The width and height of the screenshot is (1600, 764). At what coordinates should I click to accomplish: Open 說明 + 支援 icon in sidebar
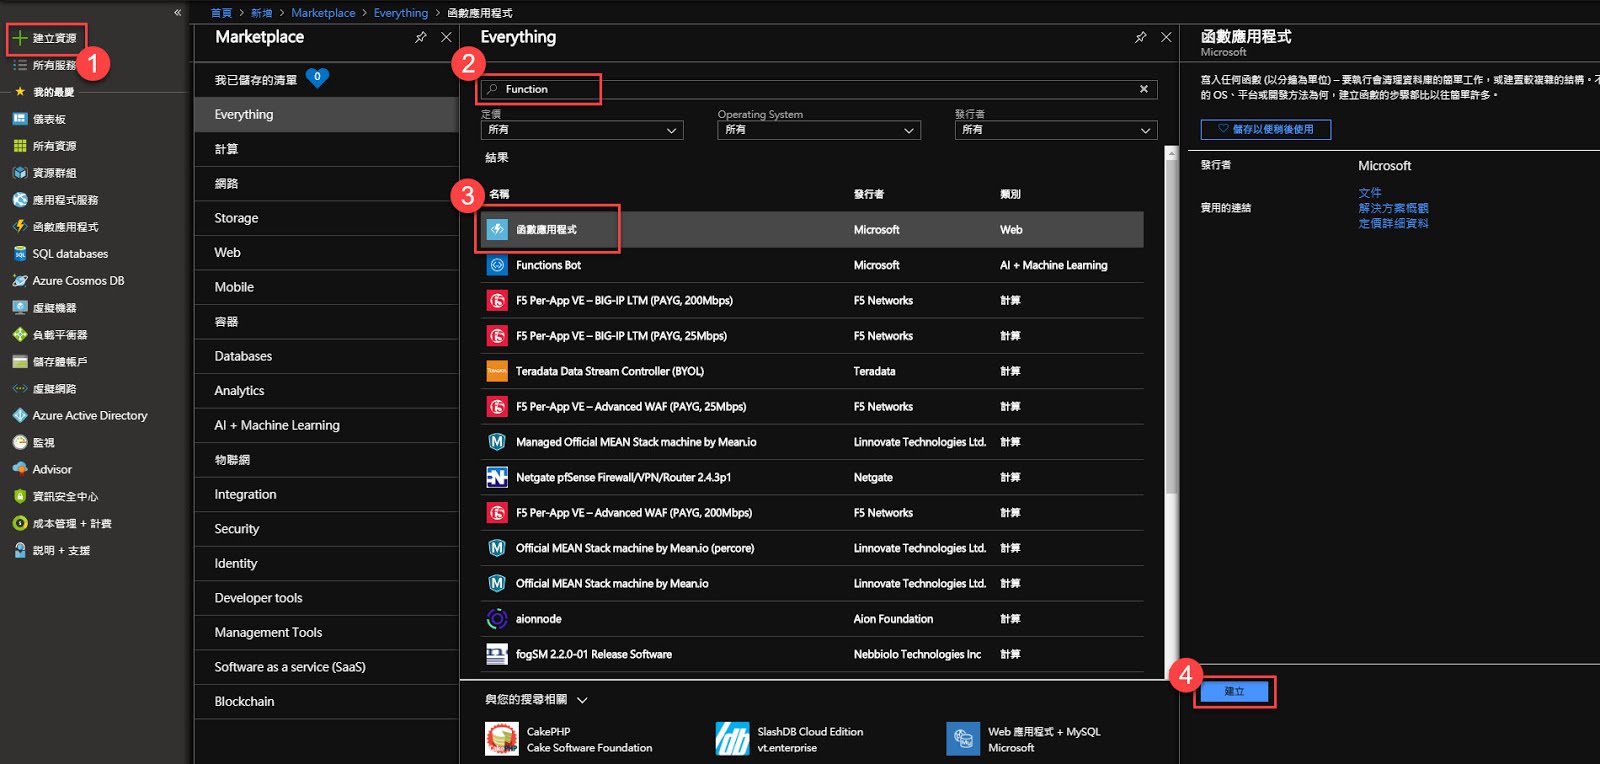[19, 550]
